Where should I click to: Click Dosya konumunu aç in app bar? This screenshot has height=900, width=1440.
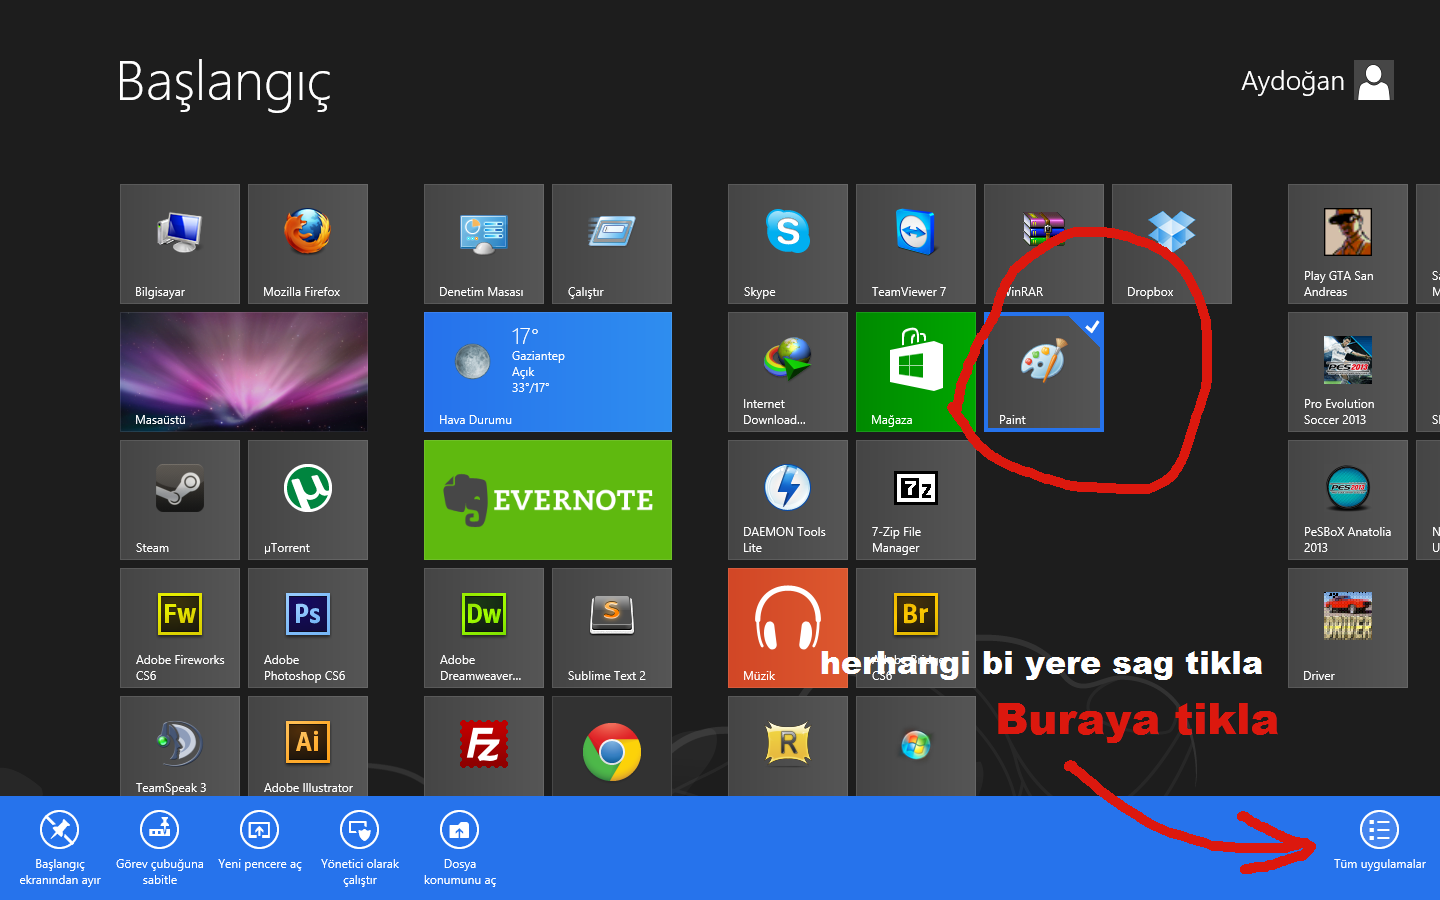(x=460, y=847)
